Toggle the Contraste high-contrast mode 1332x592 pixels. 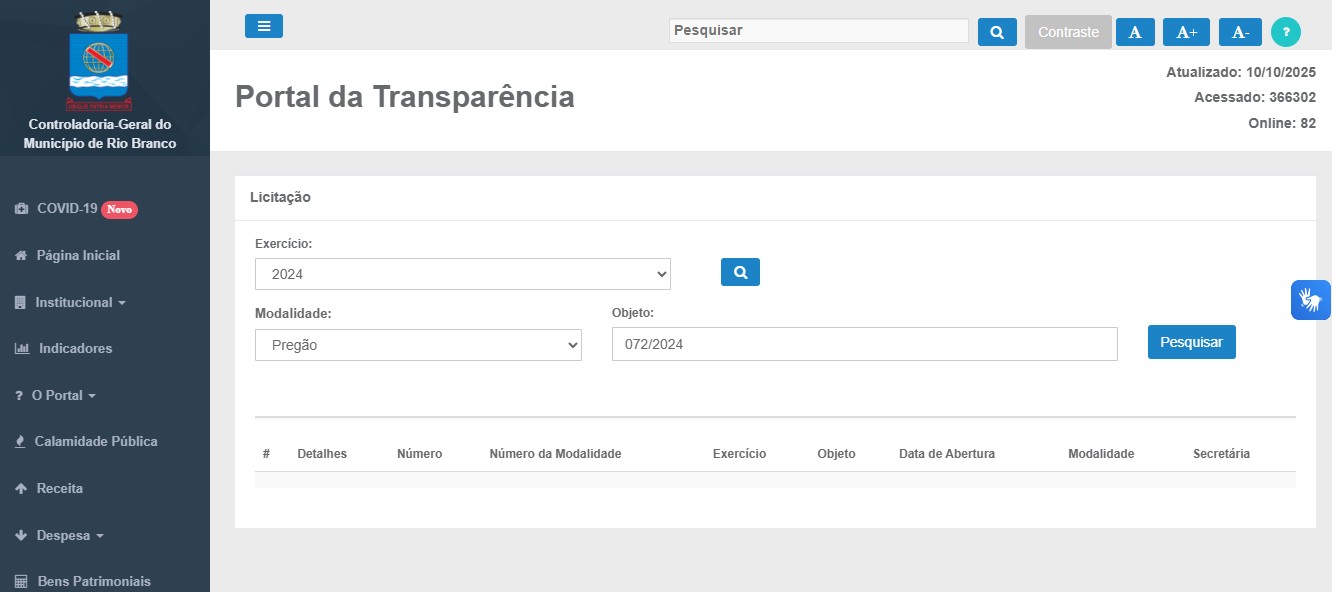coord(1068,32)
